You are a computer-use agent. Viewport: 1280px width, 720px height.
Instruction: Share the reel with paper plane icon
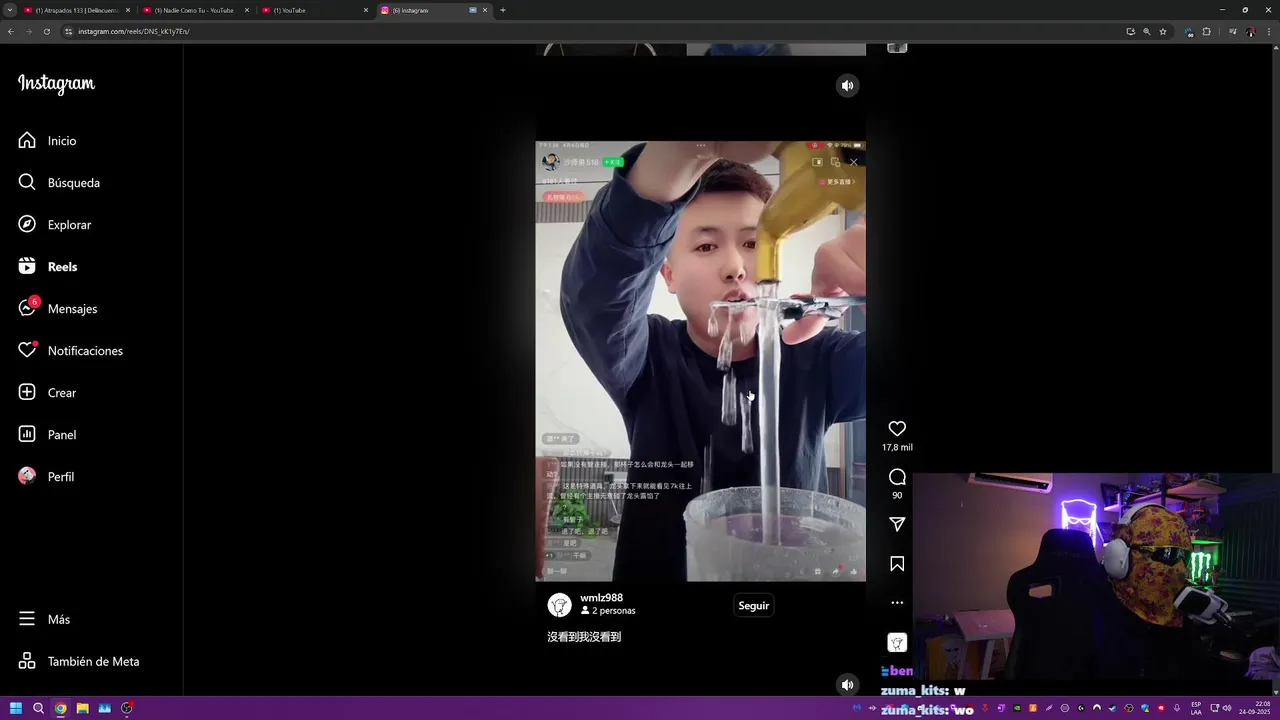coord(897,524)
